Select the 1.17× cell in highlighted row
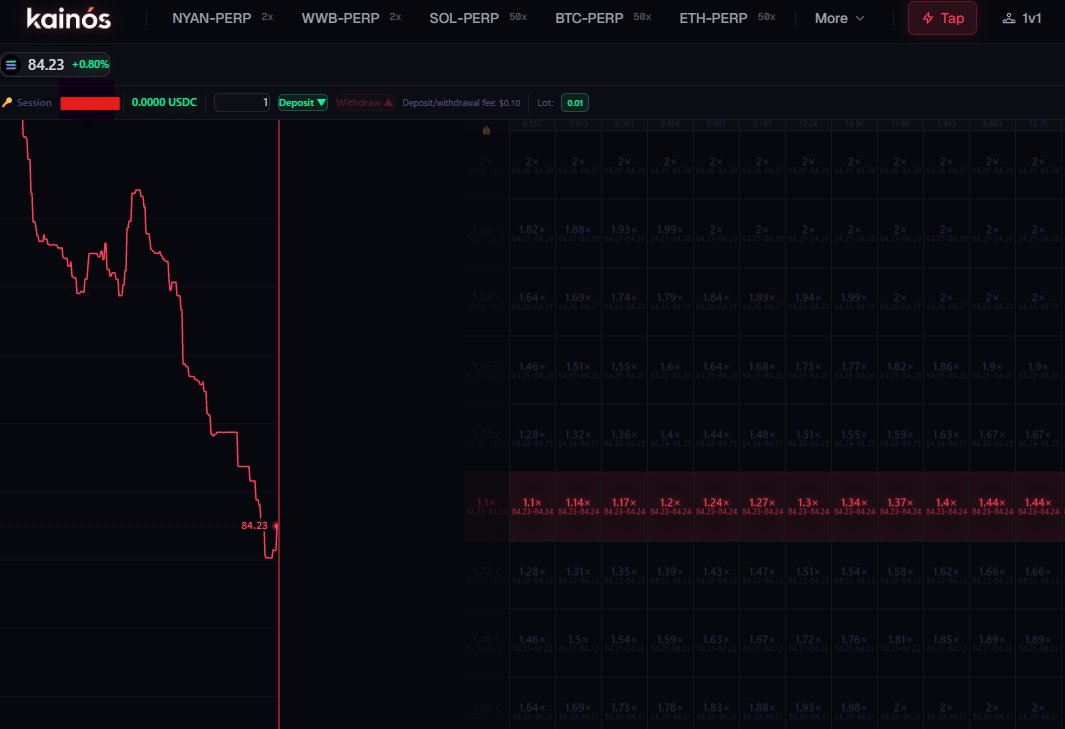Viewport: 1065px width, 729px height. pos(624,506)
